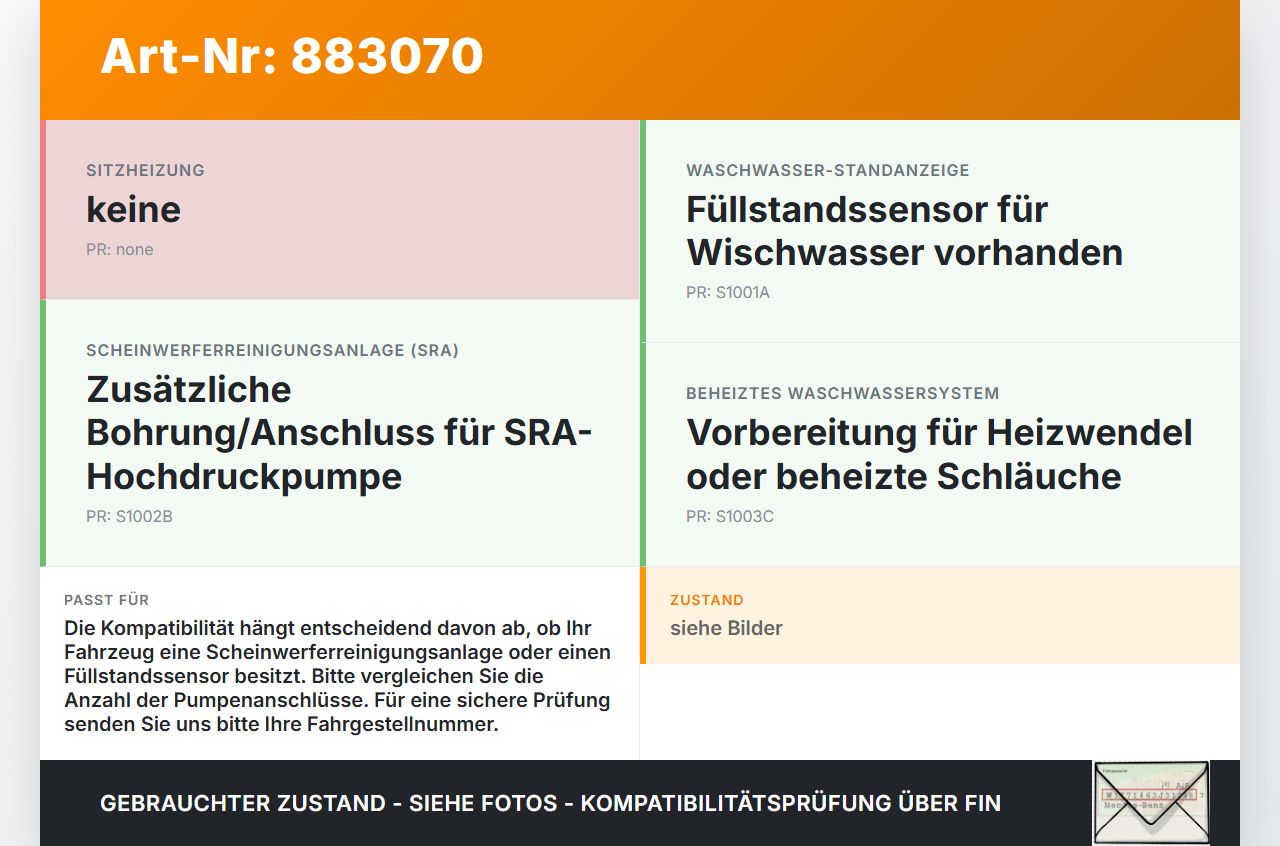This screenshot has height=846, width=1280.
Task: Click the envelope FIN thumbnail icon
Action: (x=1151, y=802)
